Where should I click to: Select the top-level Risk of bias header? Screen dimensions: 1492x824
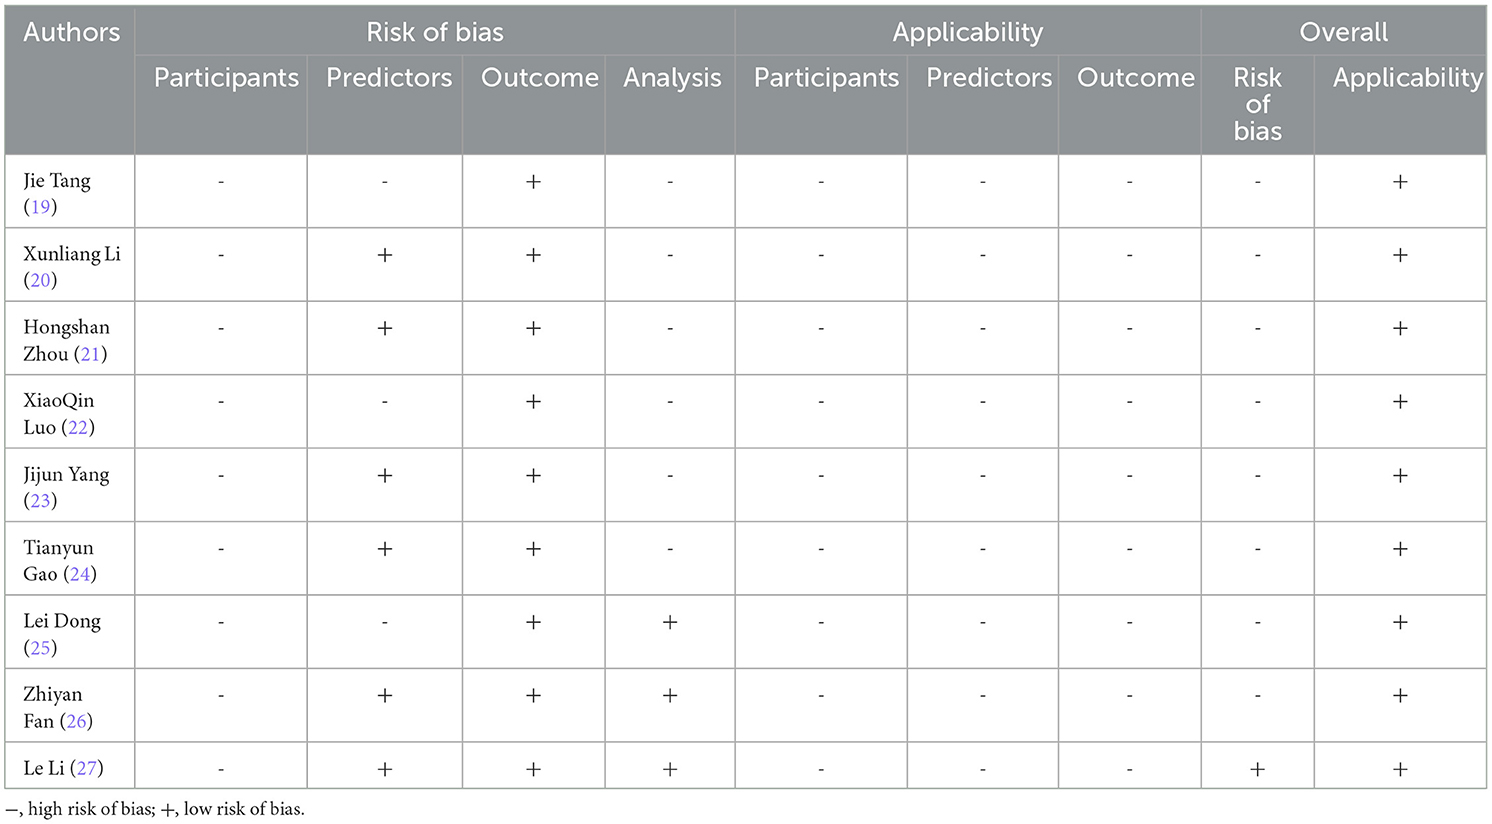tap(435, 33)
